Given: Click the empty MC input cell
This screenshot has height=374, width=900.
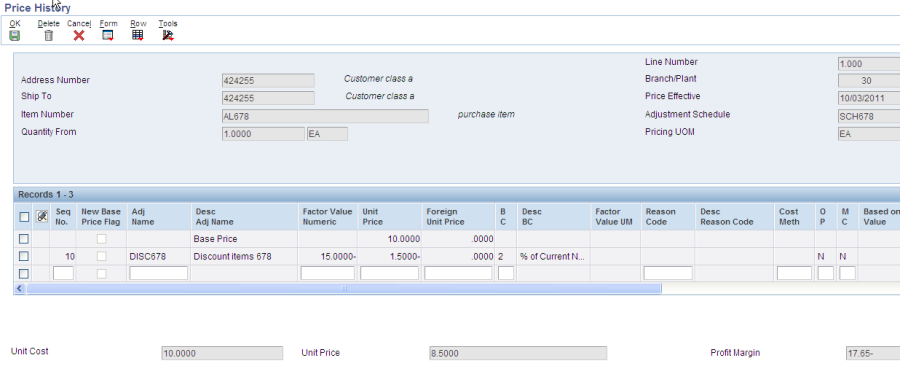Looking at the screenshot, I should pos(847,273).
